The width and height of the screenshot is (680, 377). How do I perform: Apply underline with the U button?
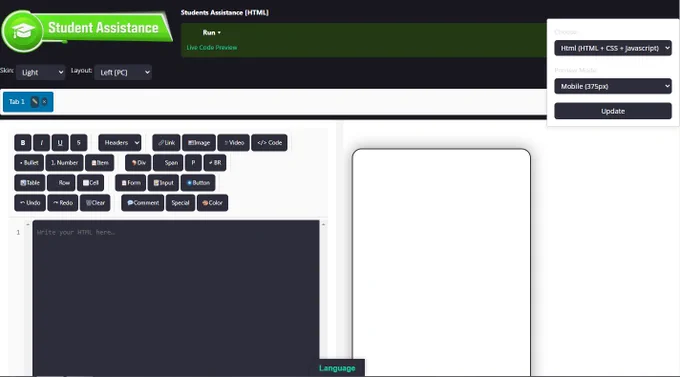pos(60,142)
